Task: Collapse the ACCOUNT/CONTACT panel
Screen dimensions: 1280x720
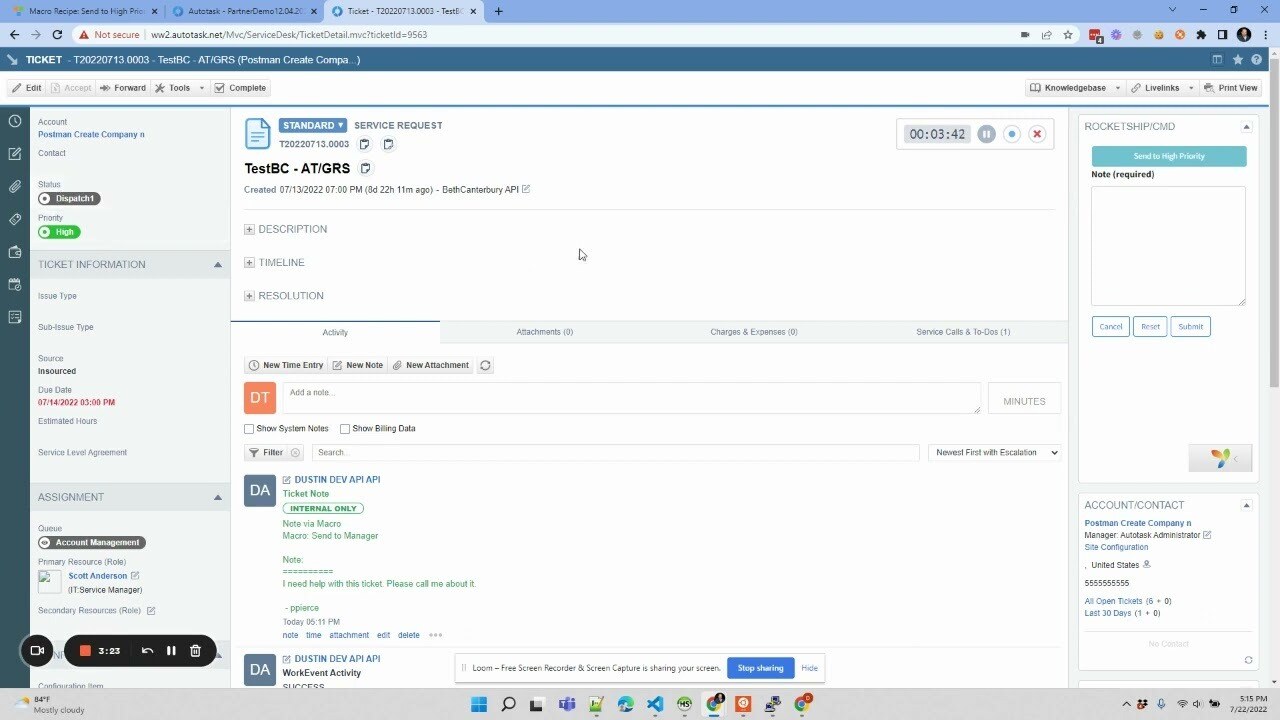Action: pos(1246,506)
